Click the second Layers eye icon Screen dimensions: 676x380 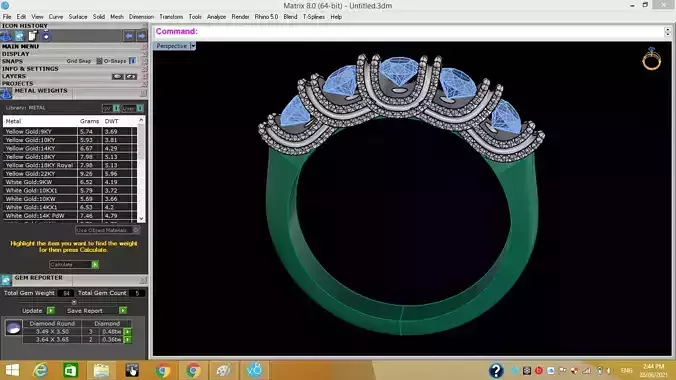pyautogui.click(x=131, y=76)
